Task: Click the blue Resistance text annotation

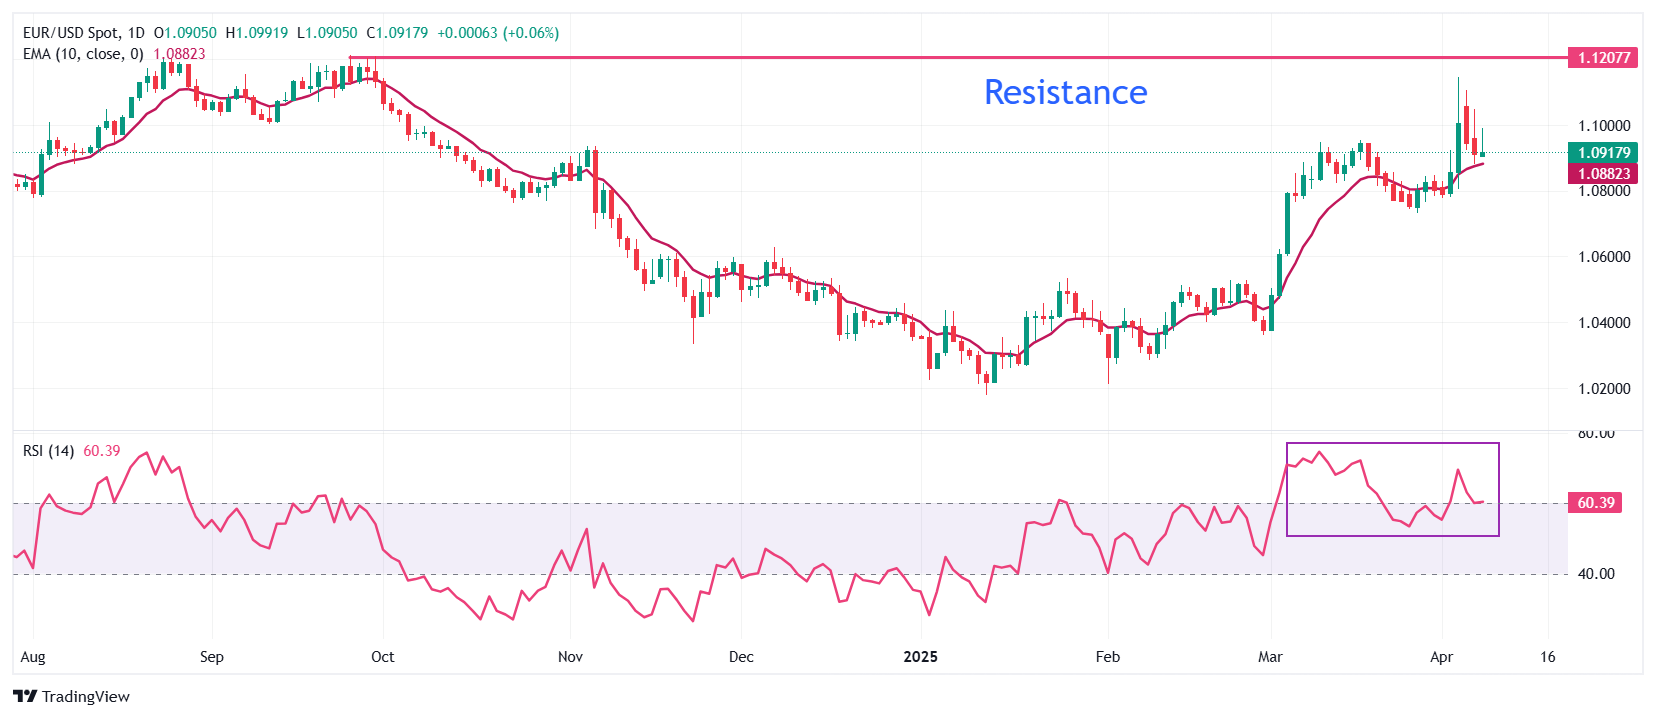Action: [x=1065, y=92]
